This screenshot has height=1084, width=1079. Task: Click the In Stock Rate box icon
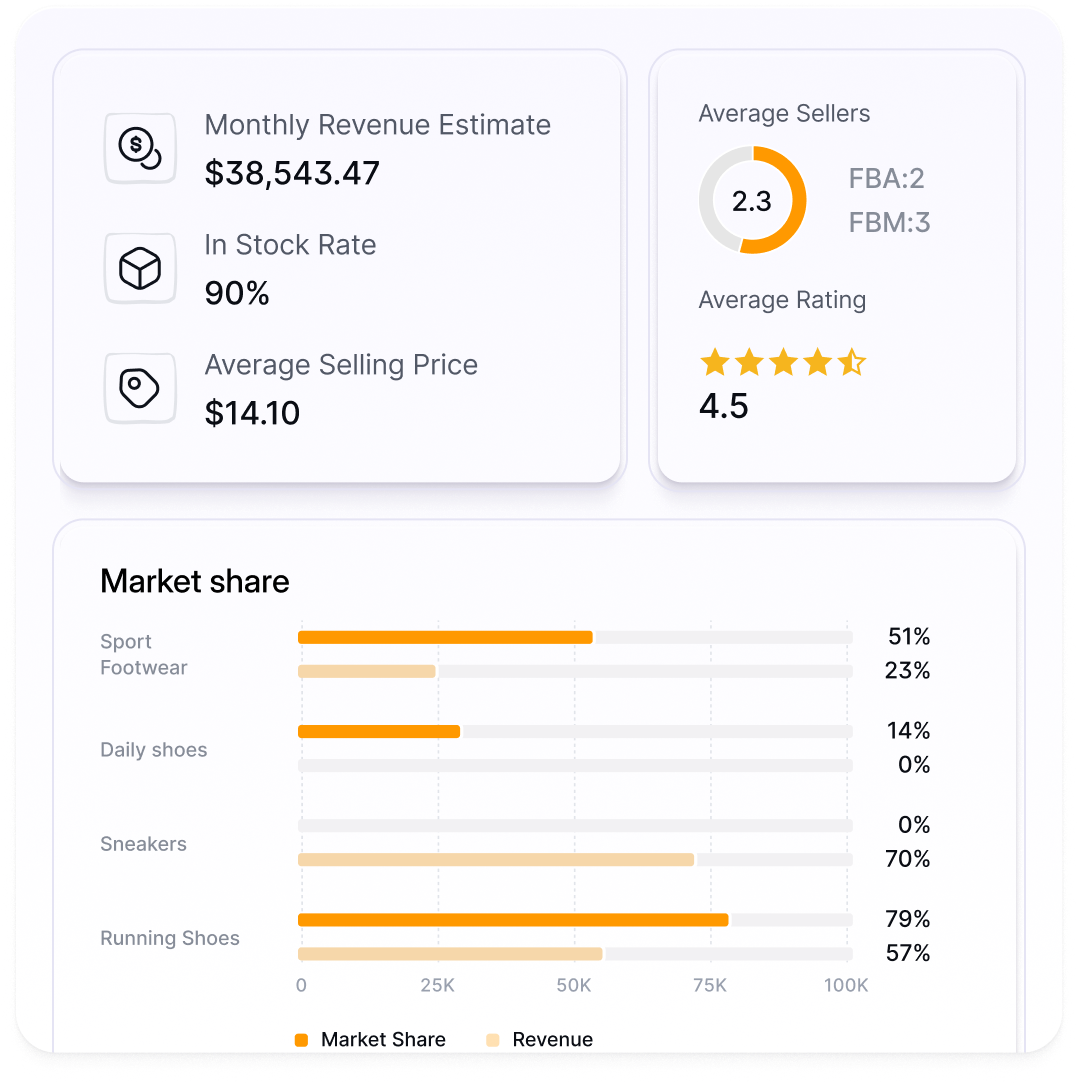140,268
